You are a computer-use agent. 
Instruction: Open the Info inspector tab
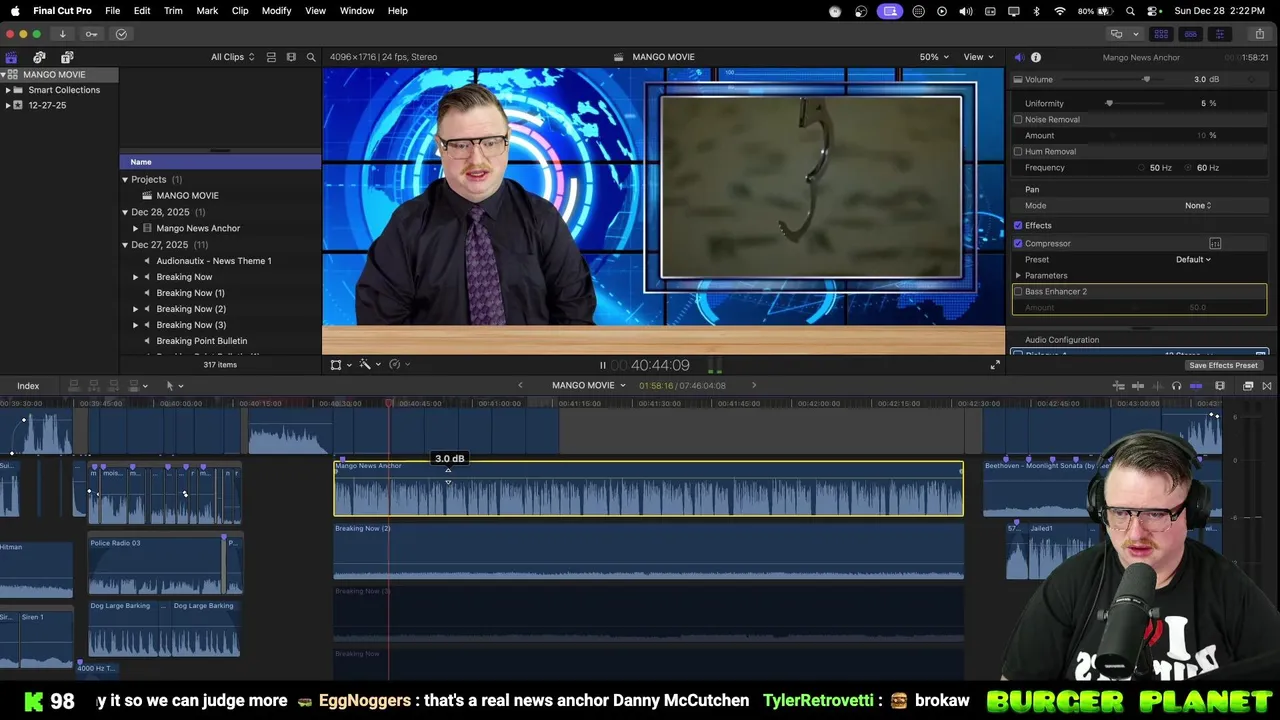(1036, 57)
